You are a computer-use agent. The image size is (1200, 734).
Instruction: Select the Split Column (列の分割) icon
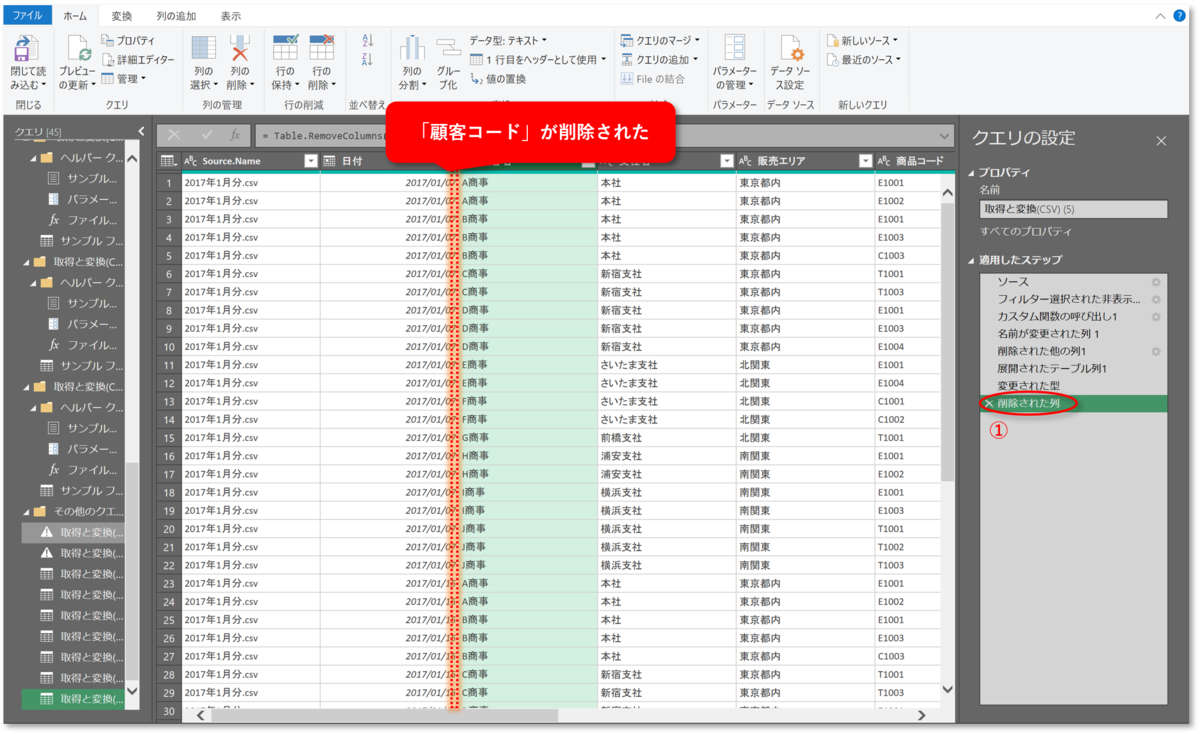(x=411, y=48)
